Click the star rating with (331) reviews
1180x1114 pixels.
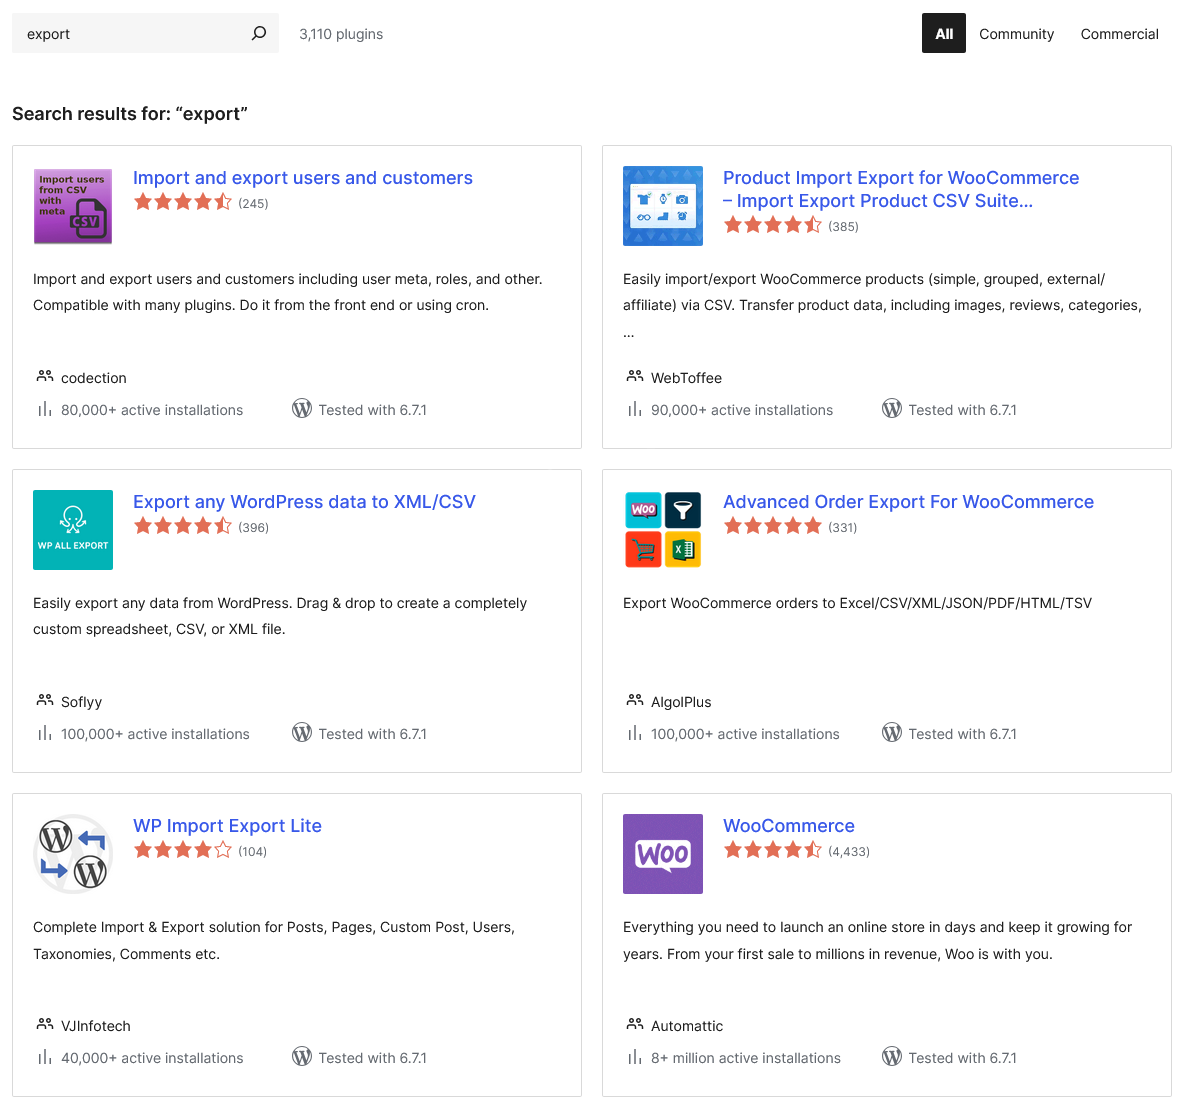(773, 526)
